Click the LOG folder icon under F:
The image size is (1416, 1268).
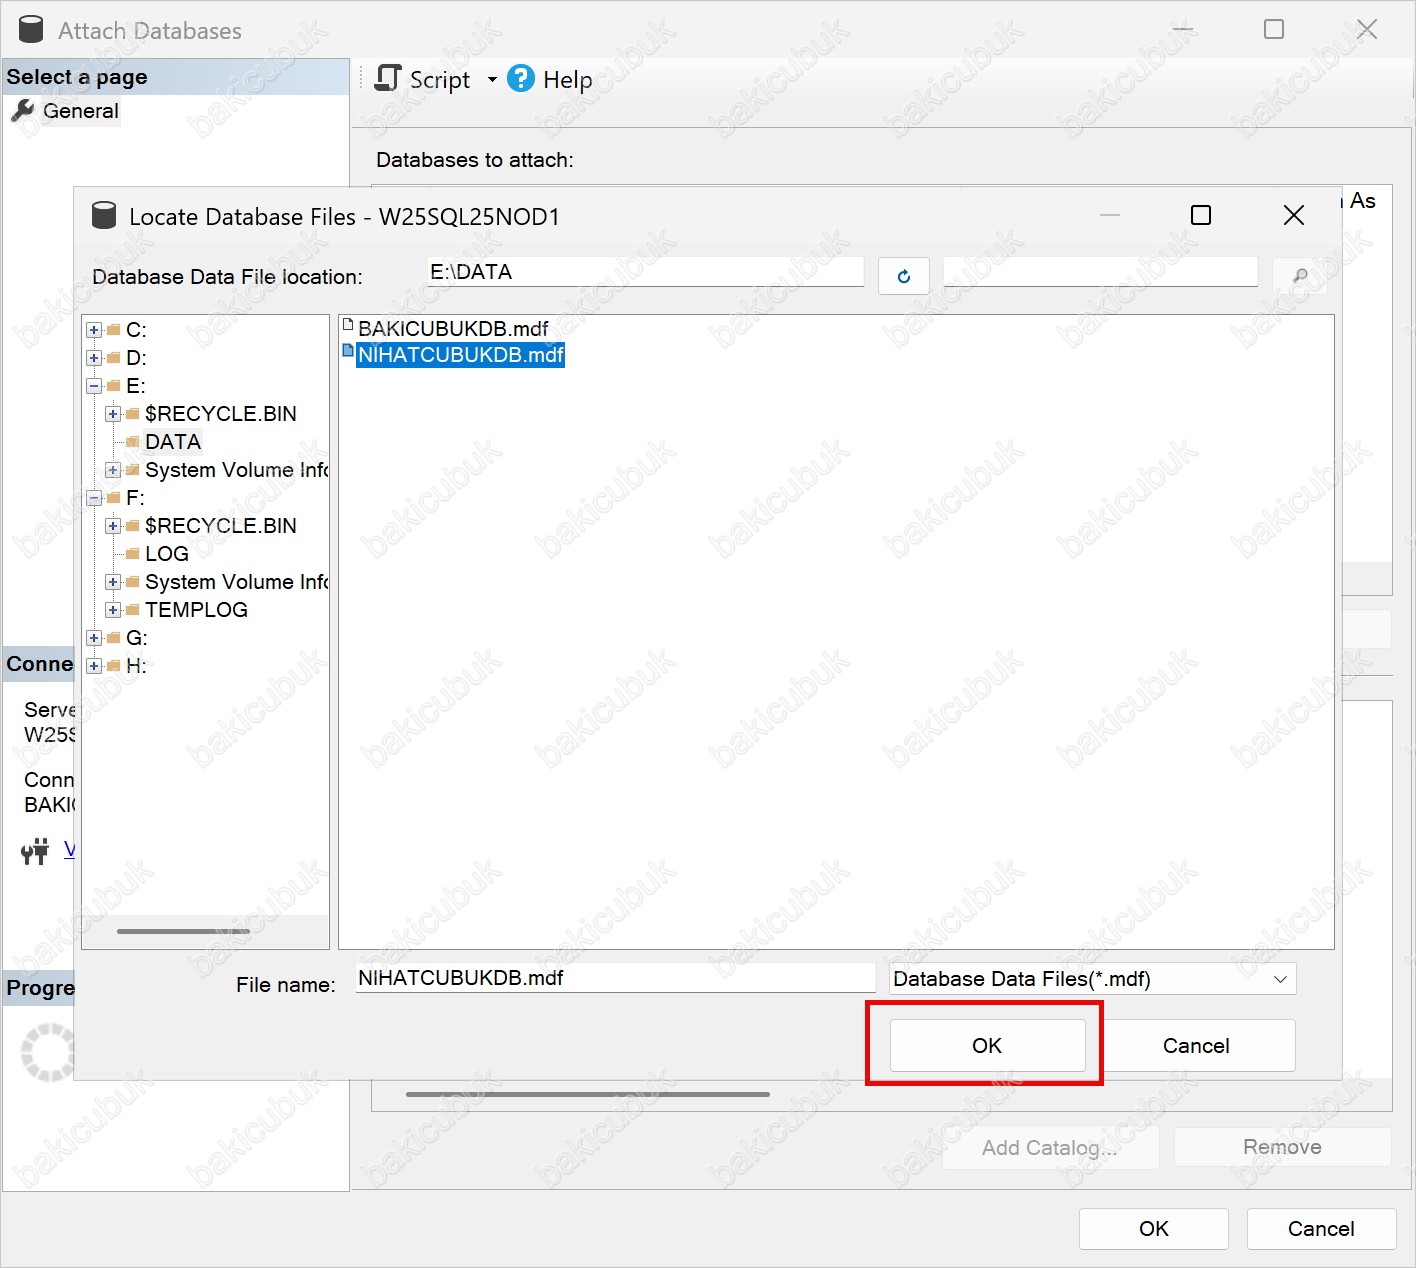click(132, 554)
